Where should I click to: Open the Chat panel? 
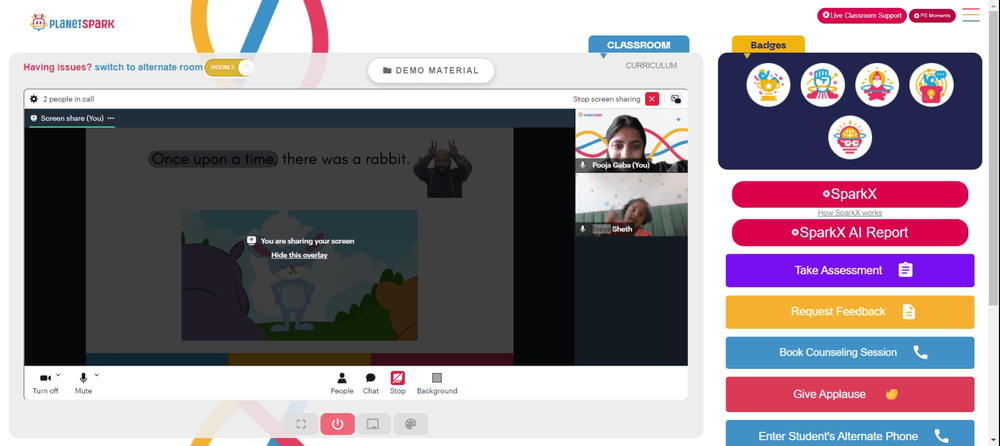(371, 383)
